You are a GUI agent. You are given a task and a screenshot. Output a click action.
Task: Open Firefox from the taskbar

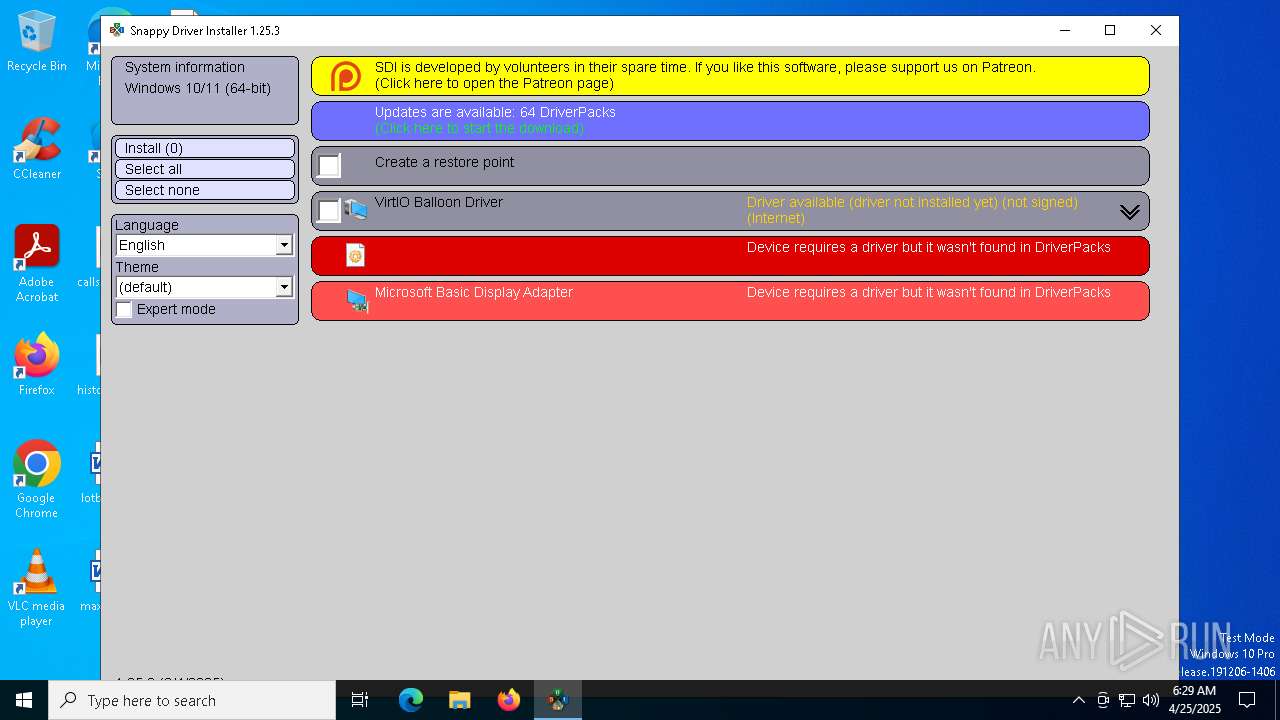point(509,700)
